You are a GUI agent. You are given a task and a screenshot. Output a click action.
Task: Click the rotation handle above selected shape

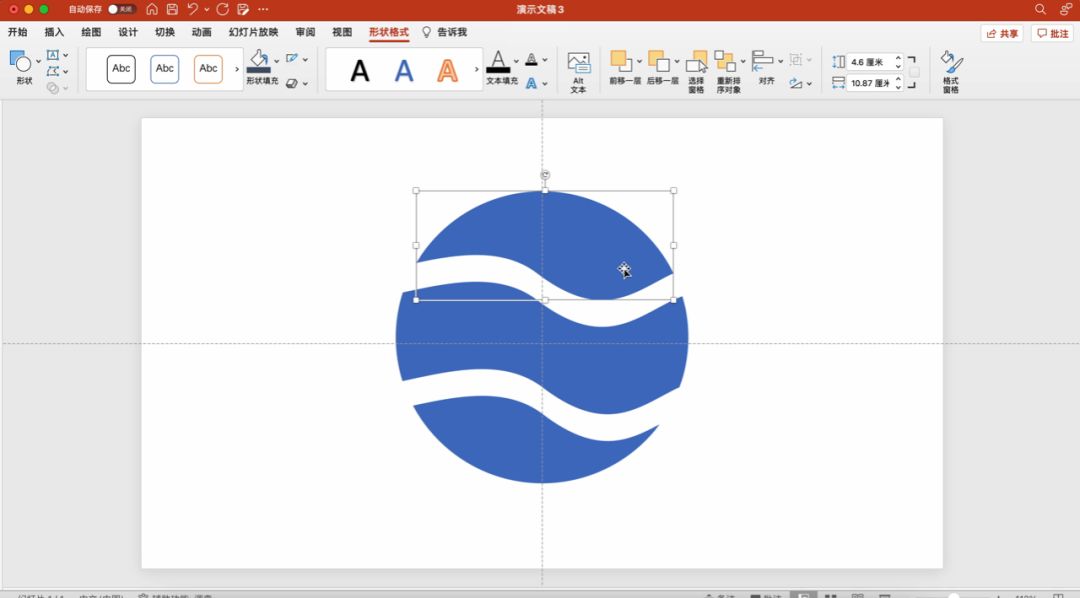545,175
